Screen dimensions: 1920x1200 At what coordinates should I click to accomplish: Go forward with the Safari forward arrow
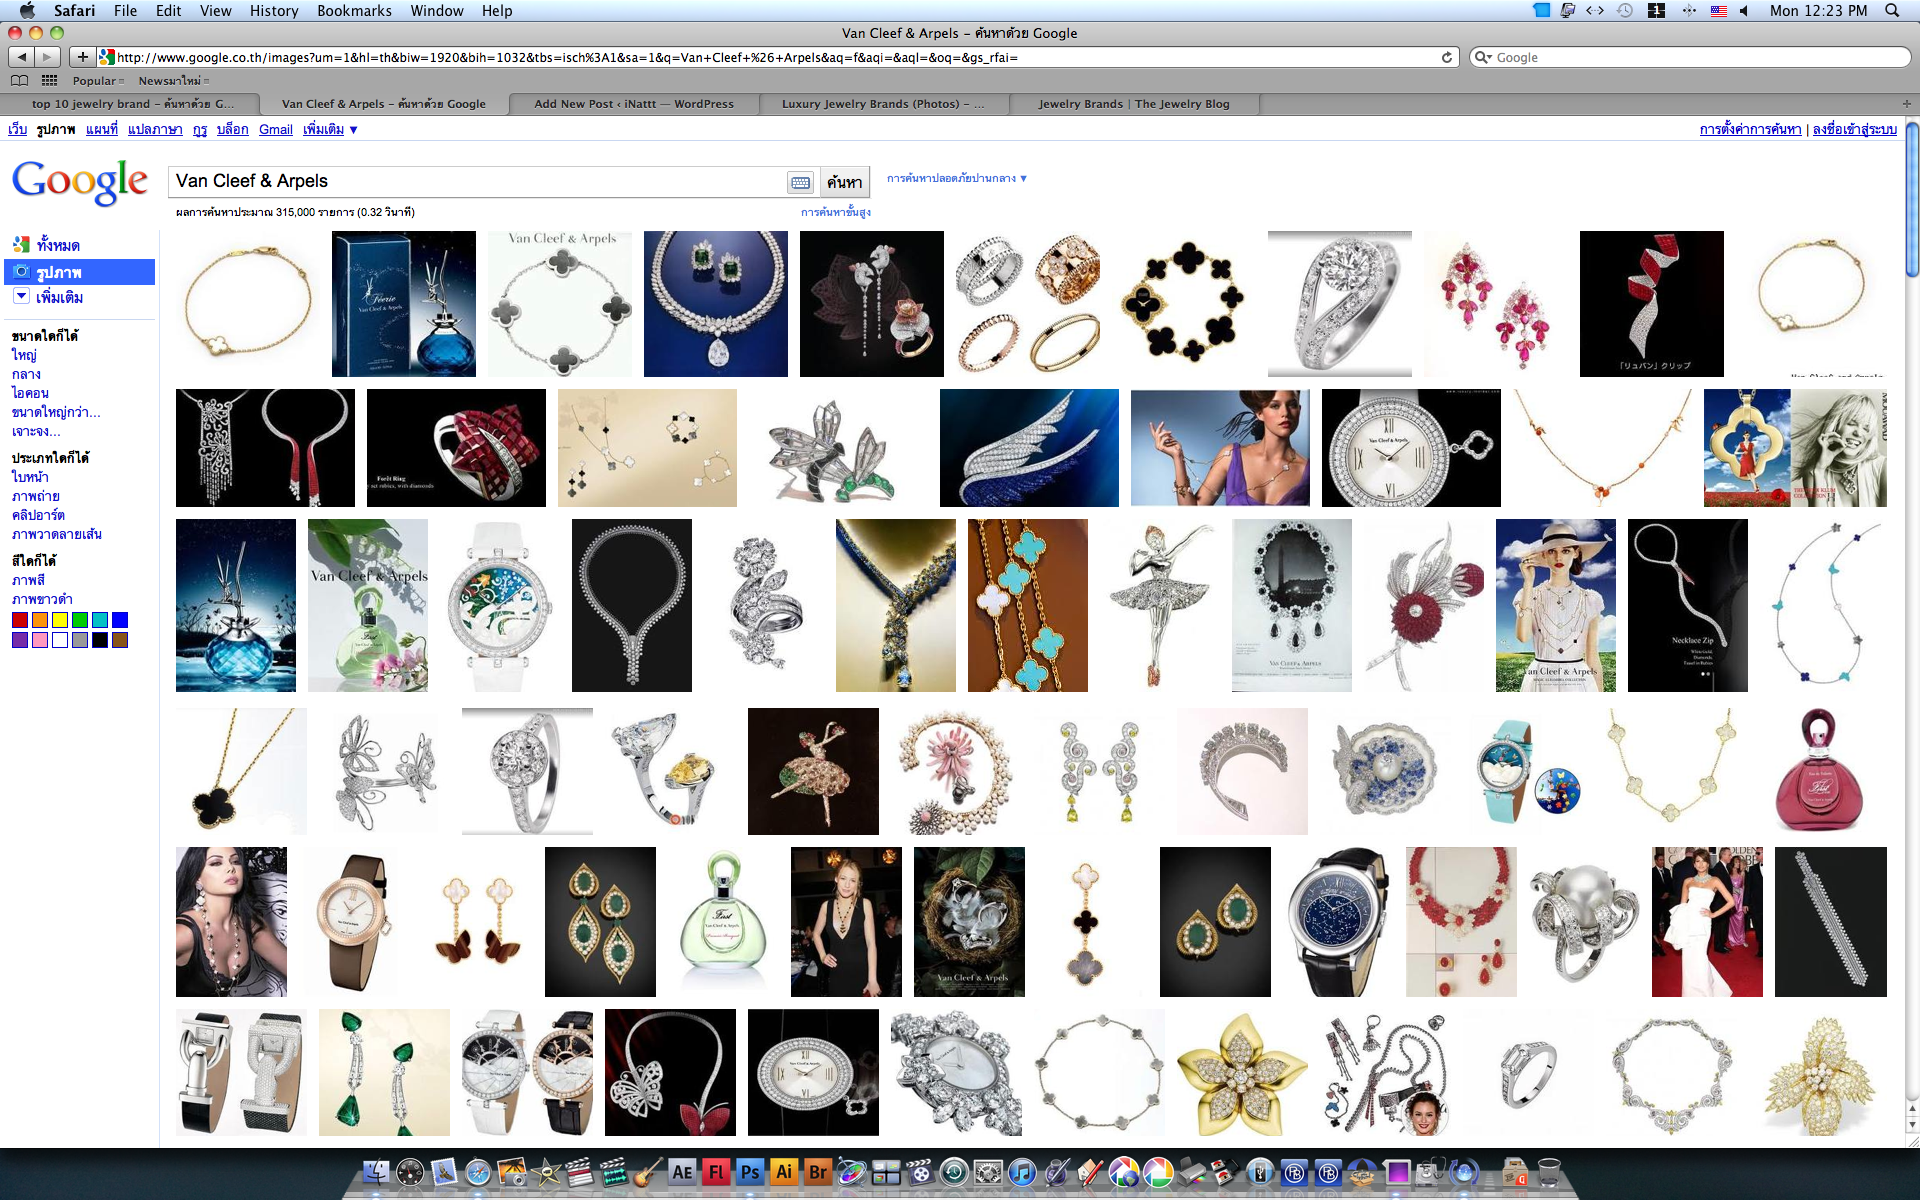47,57
